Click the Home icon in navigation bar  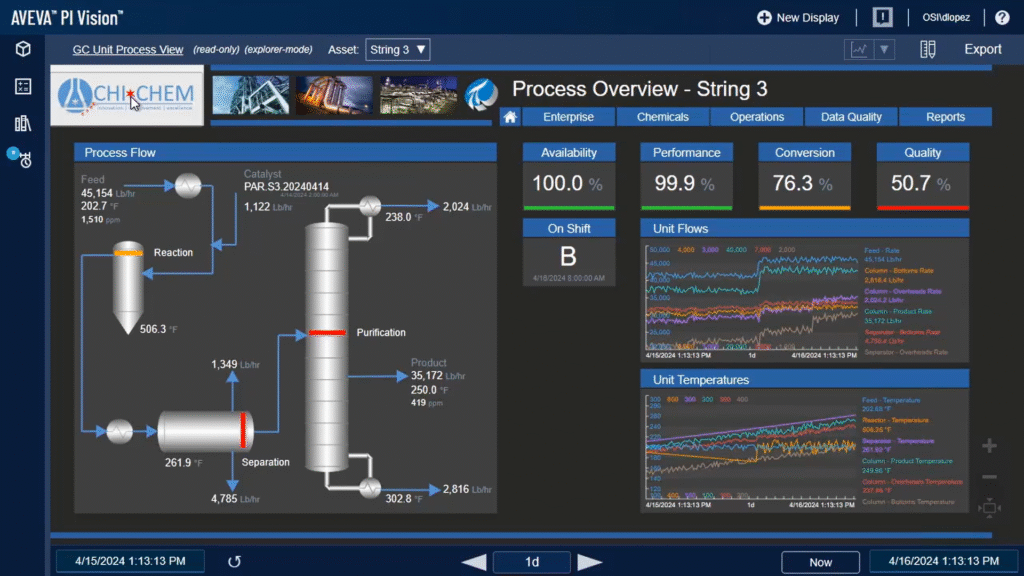tap(510, 117)
